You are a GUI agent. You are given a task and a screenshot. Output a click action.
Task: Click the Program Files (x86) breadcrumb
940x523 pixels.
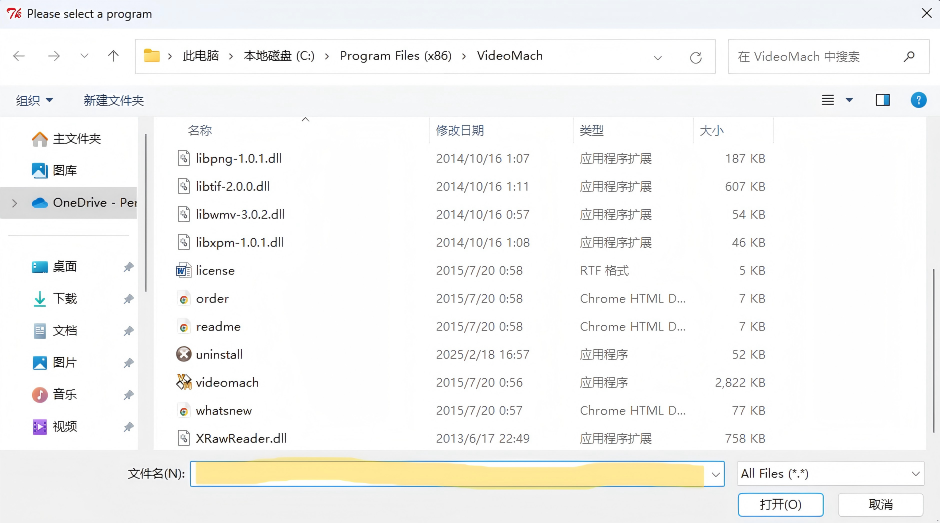coord(396,56)
